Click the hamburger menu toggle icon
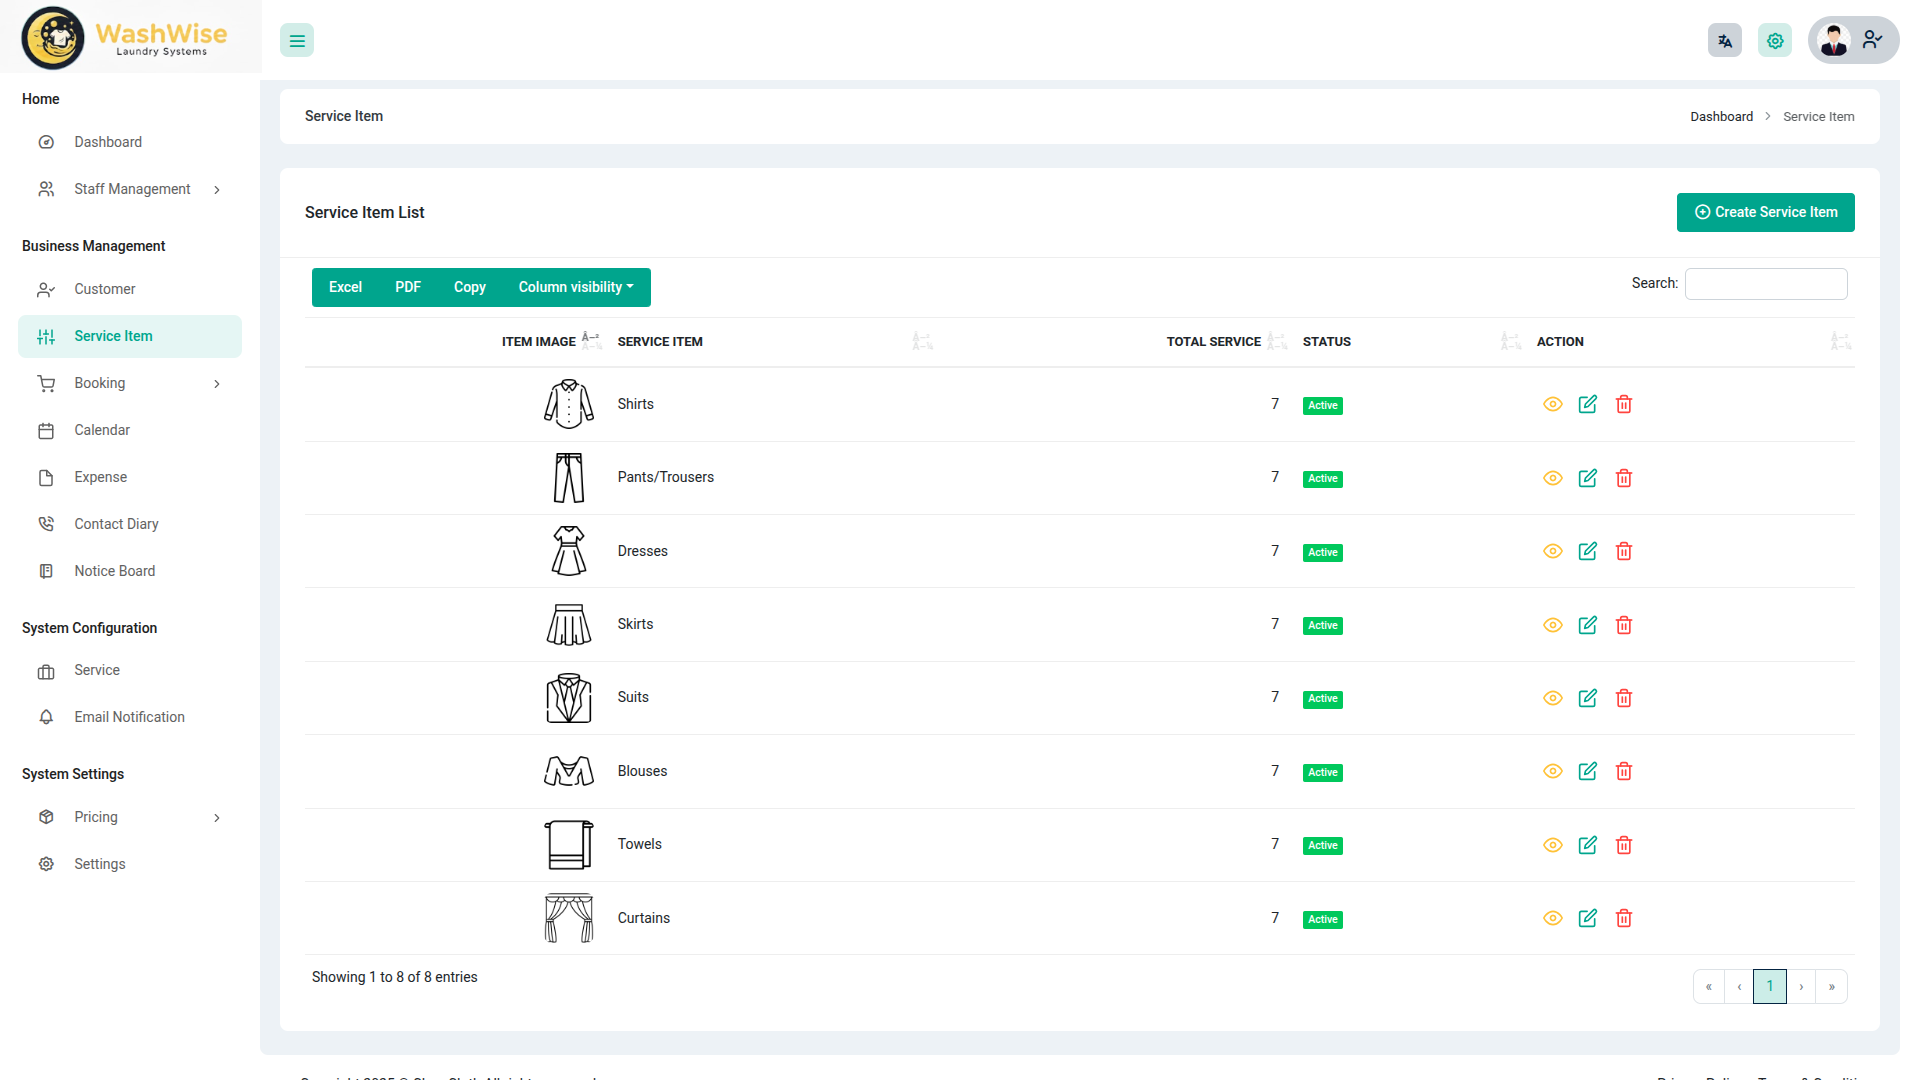The width and height of the screenshot is (1920, 1080). tap(297, 41)
